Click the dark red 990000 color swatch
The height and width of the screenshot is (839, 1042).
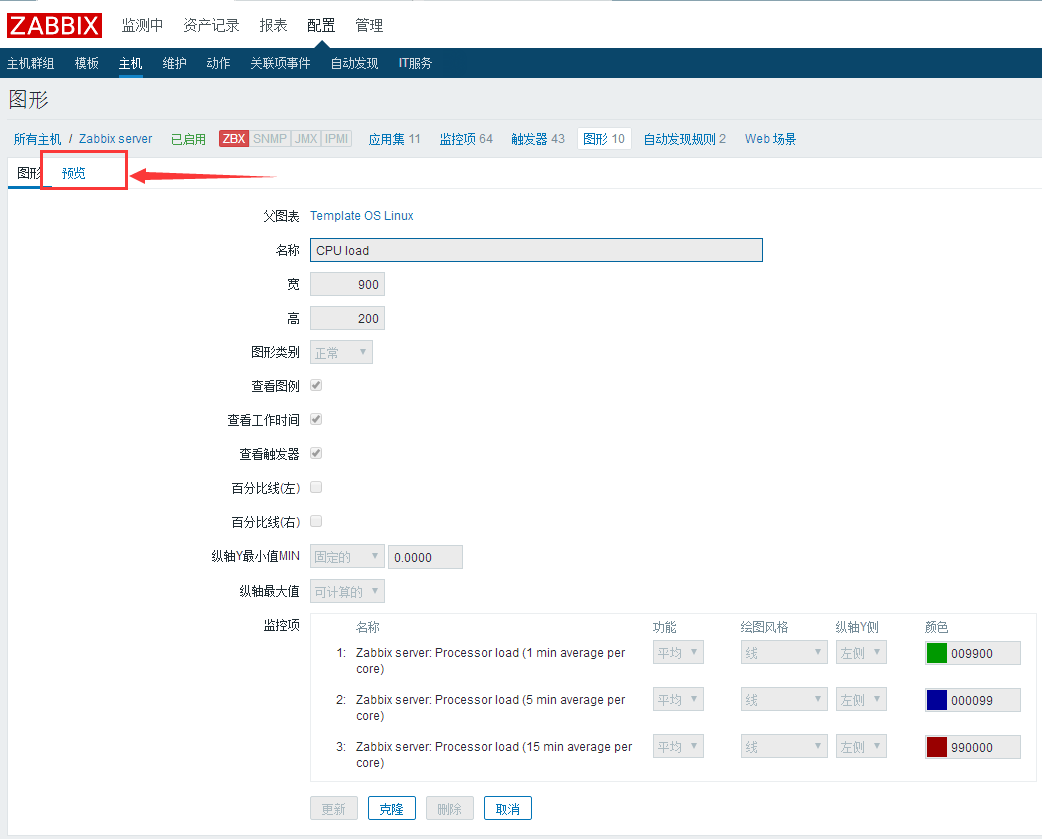point(937,747)
